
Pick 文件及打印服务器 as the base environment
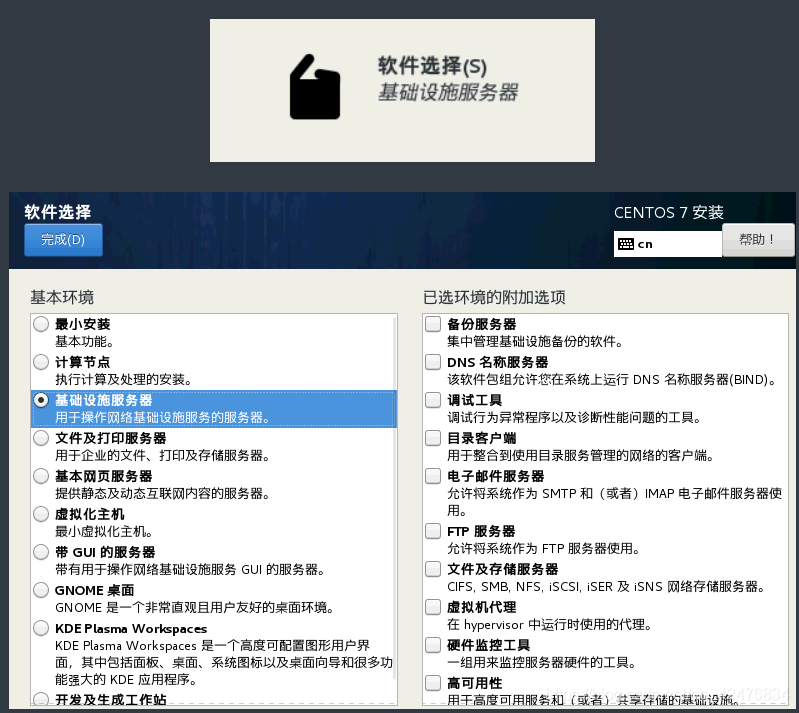point(41,438)
